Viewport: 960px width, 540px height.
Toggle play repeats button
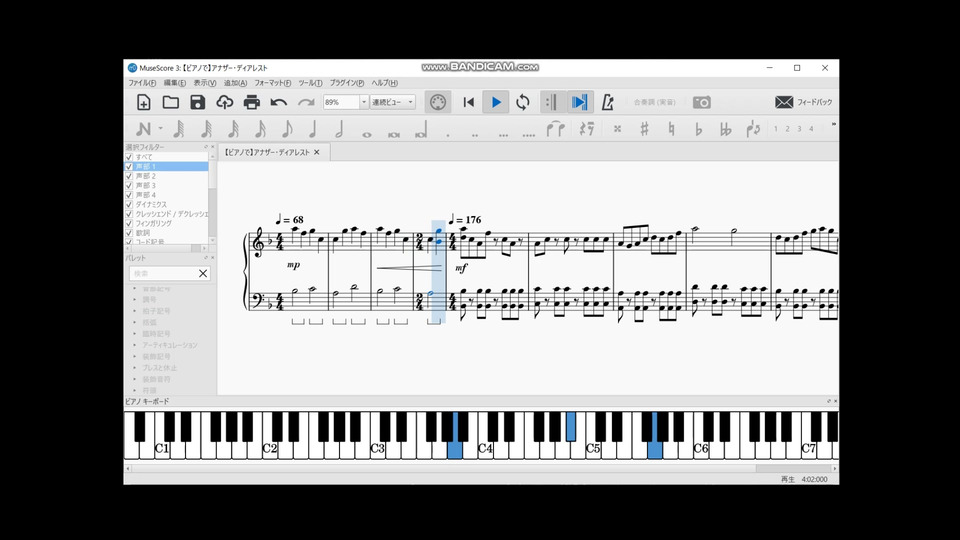click(552, 102)
